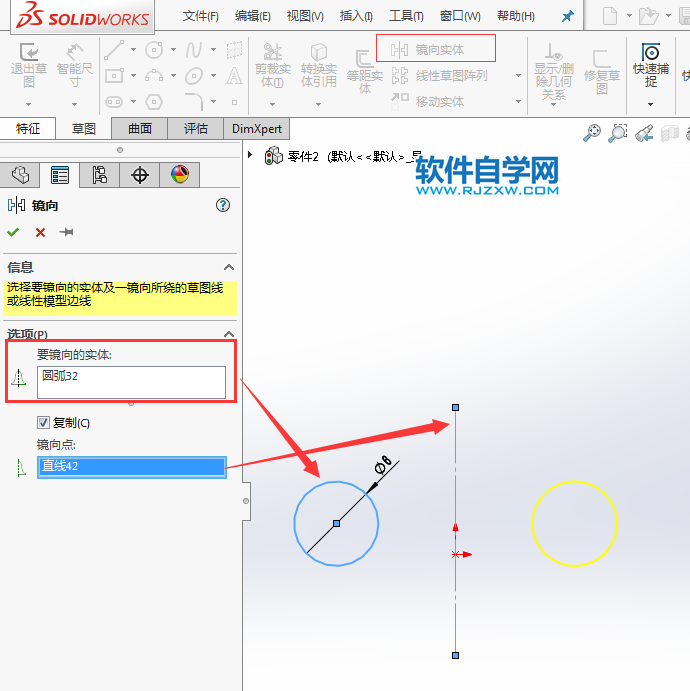Open the 工具(T) menu
This screenshot has width=690, height=691.
406,16
